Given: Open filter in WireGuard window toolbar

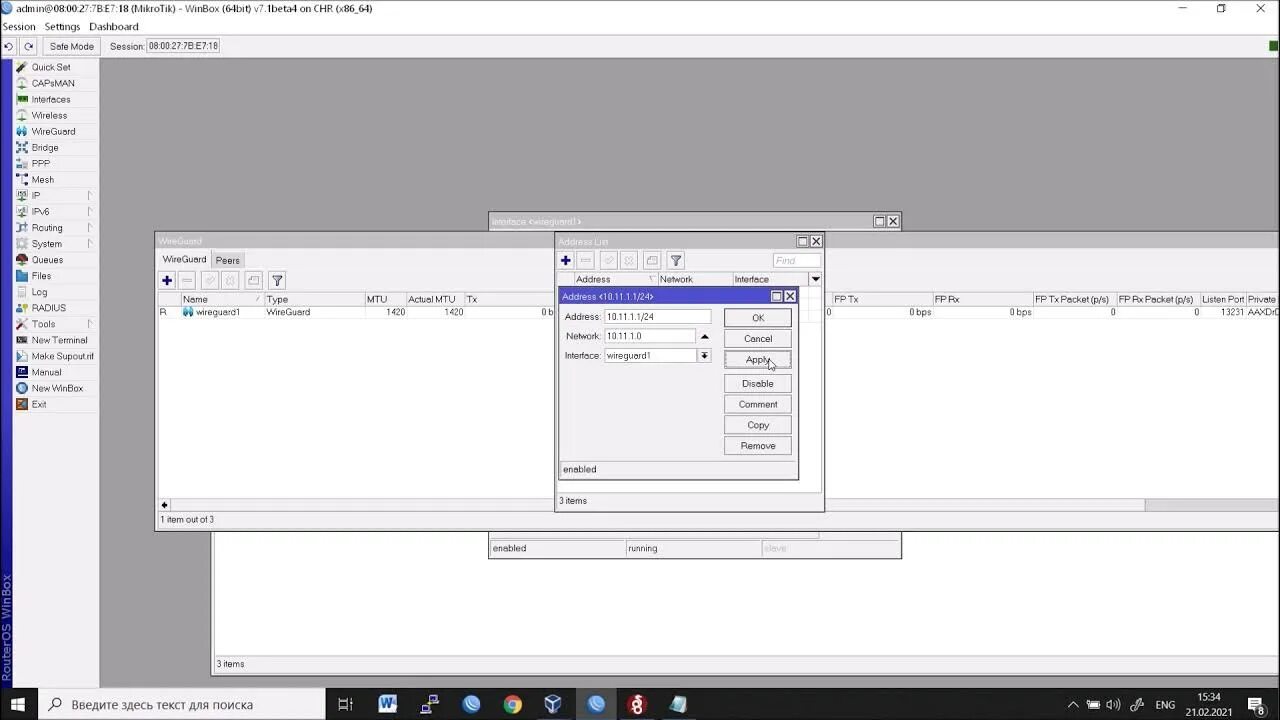Looking at the screenshot, I should coord(277,281).
